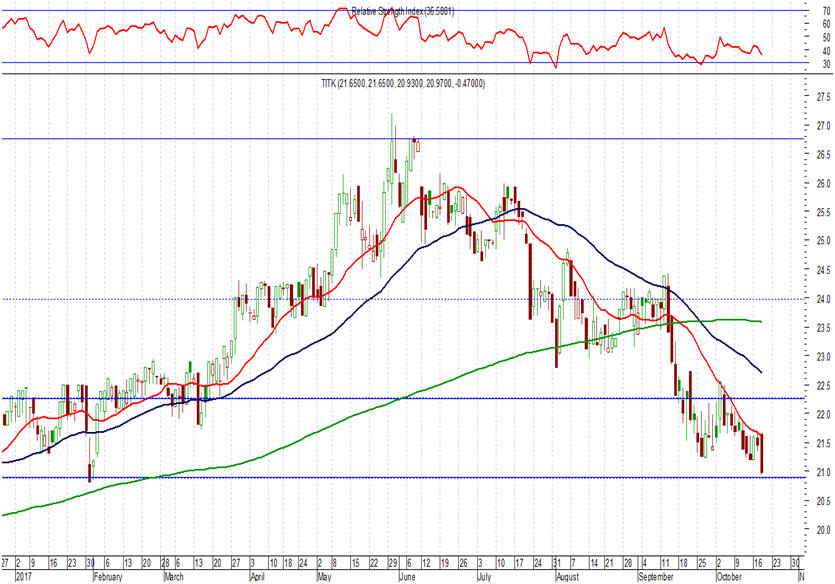This screenshot has height=584, width=835.
Task: Click the RSI scale value 50
Action: pyautogui.click(x=826, y=37)
